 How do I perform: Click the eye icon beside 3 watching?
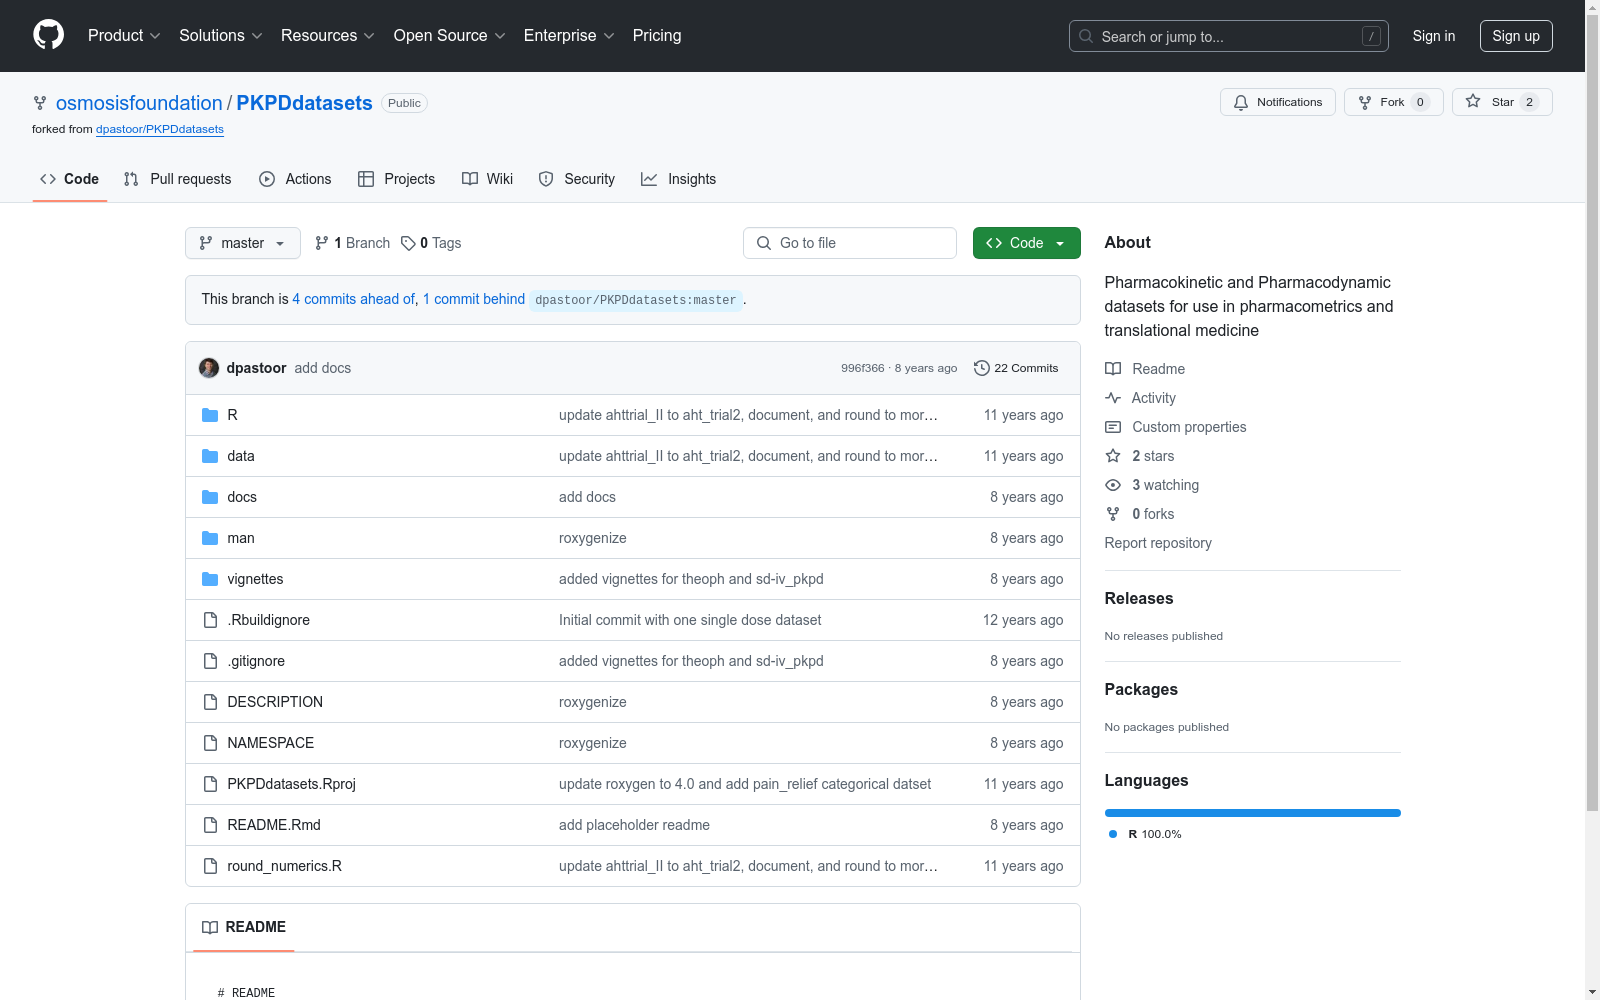pos(1113,485)
